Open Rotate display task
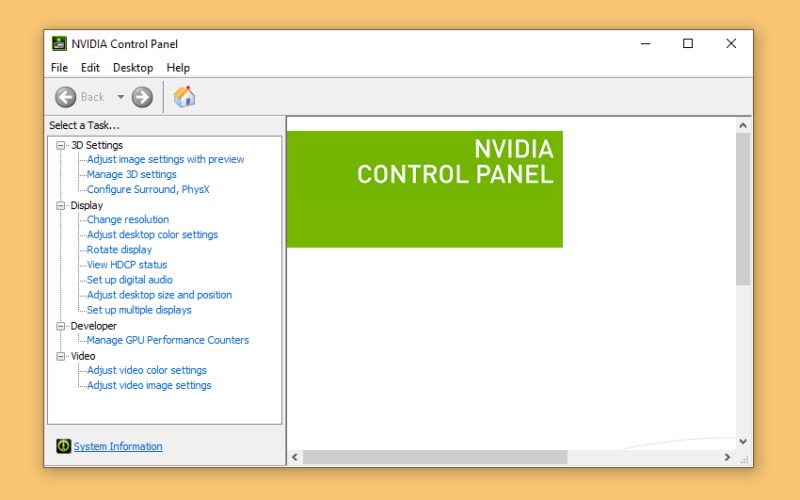The width and height of the screenshot is (800, 500). 119,250
